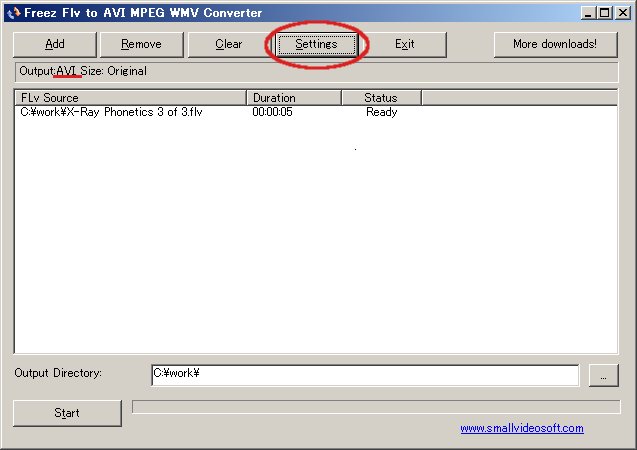Select the X-Ray Phonetics 3 of 3.flv row

(316, 112)
